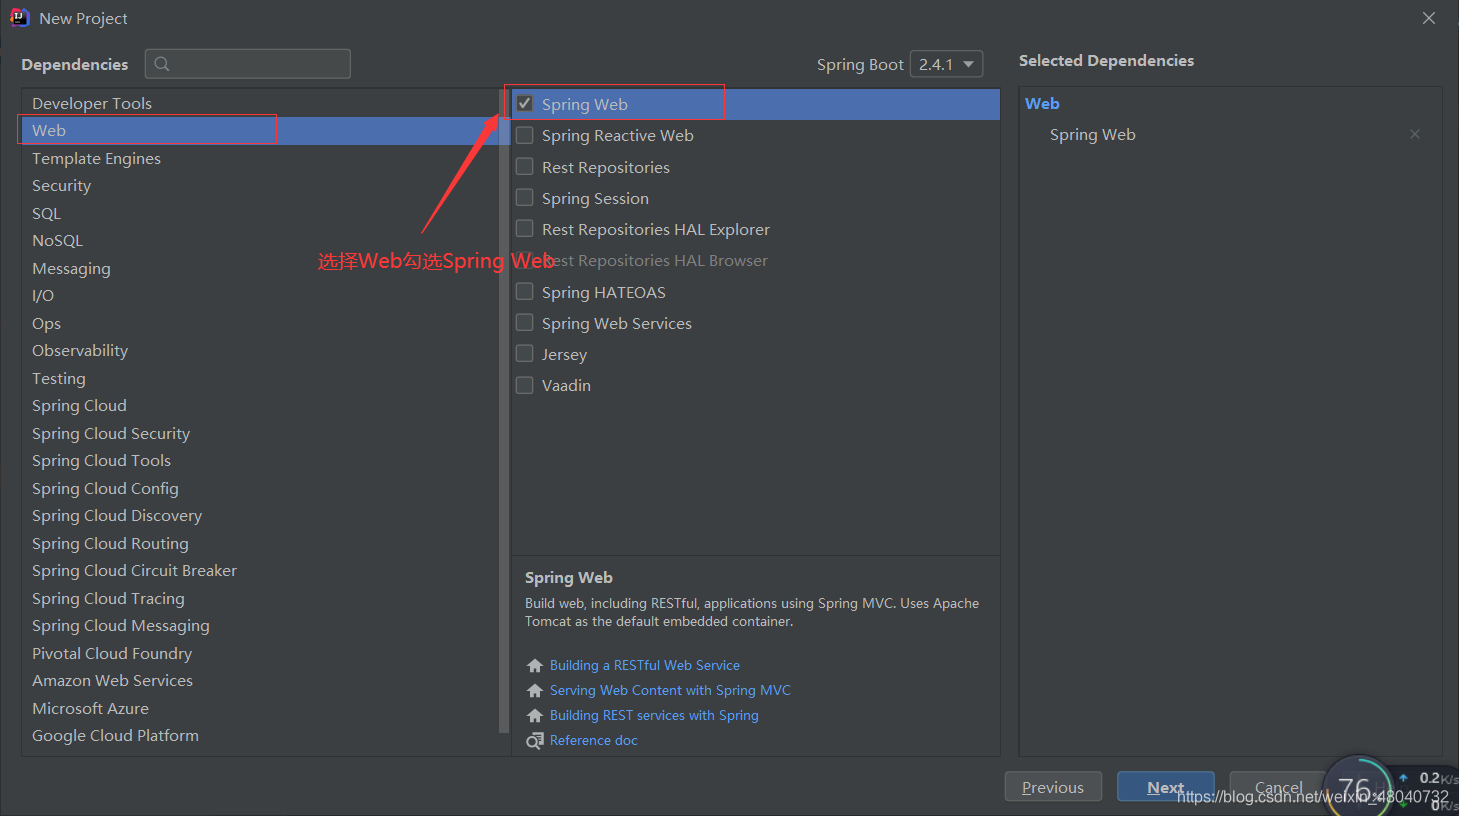Viewport: 1459px width, 816px height.
Task: Uncheck the Spring Web checkbox
Action: tap(525, 103)
